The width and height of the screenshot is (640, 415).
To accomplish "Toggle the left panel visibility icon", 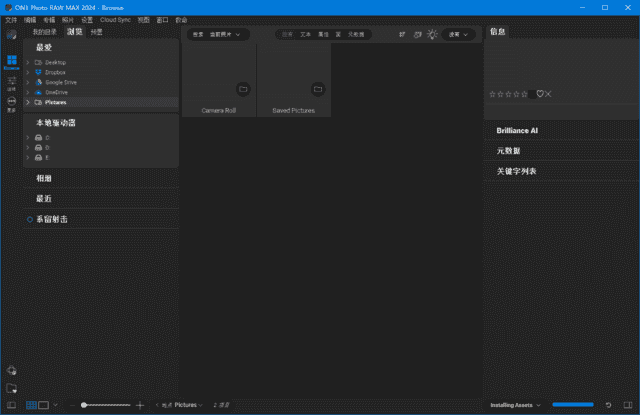I will point(11,405).
